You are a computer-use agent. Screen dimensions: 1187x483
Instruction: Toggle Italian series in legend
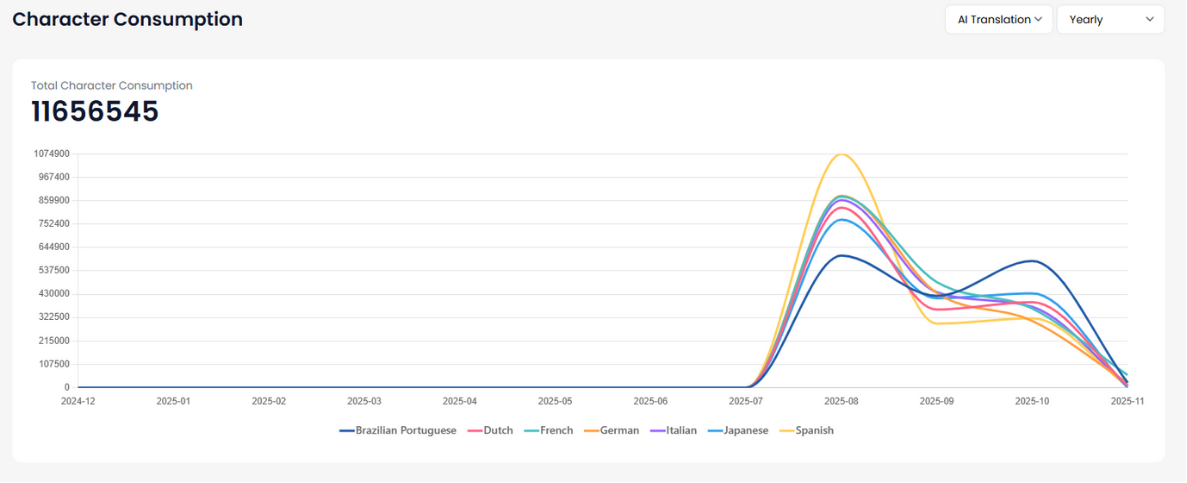[x=673, y=430]
